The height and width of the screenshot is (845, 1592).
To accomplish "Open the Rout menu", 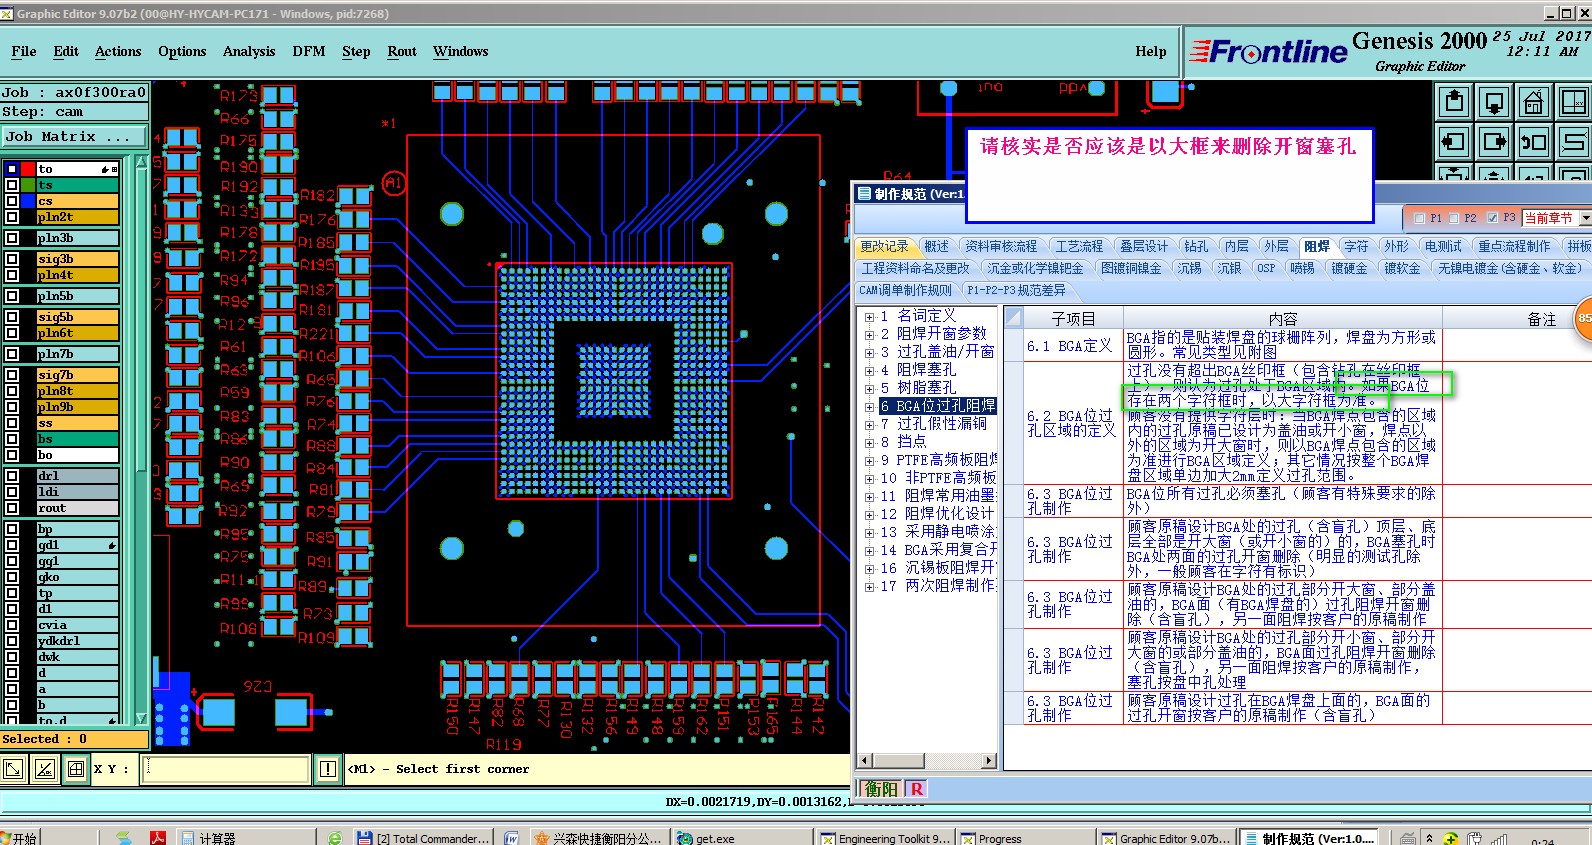I will [402, 51].
